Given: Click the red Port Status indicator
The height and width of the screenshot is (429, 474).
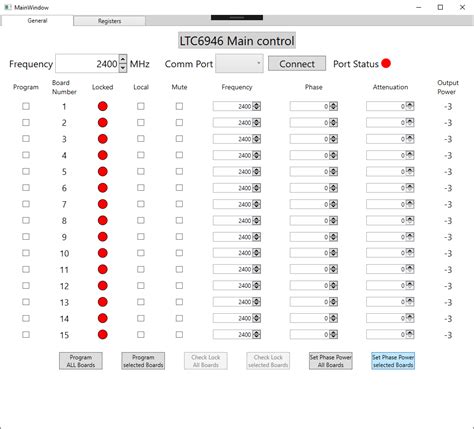Looking at the screenshot, I should coord(386,63).
